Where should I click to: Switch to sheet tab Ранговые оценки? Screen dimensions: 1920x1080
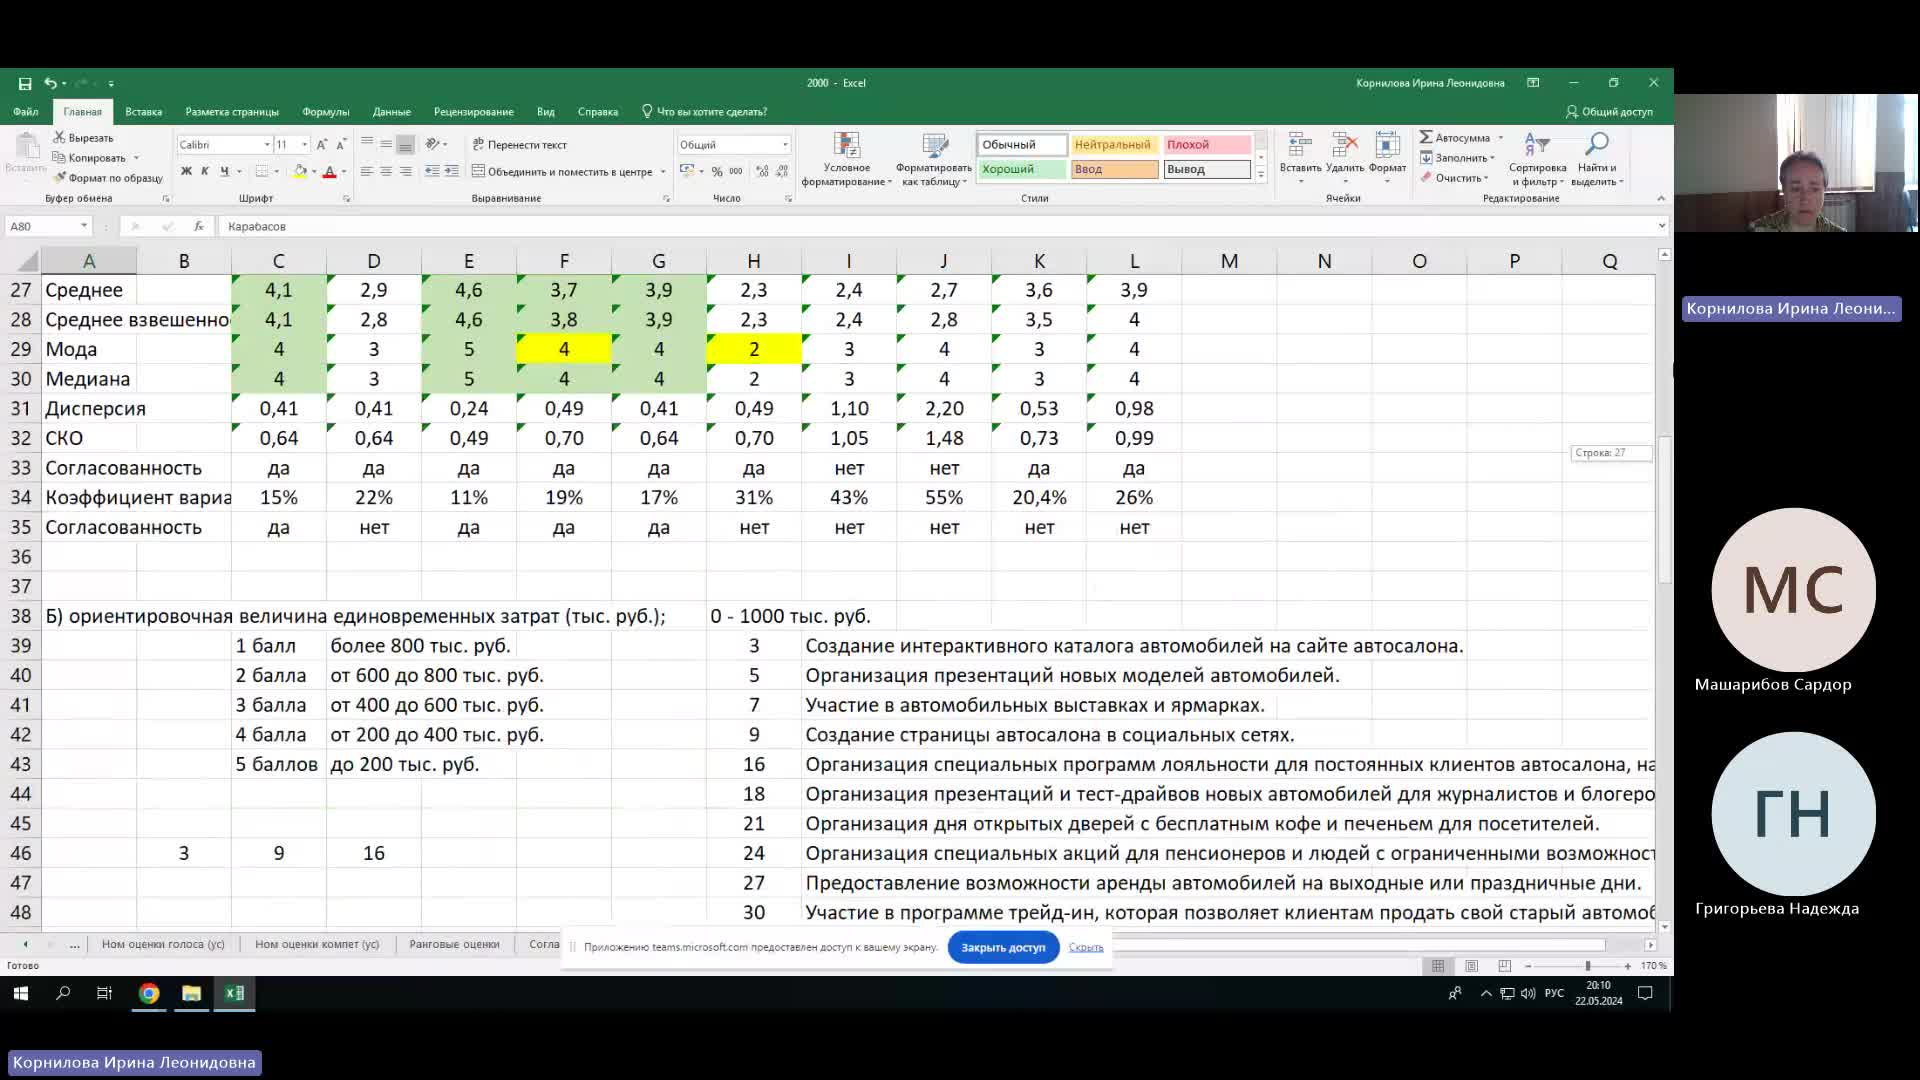coord(454,944)
